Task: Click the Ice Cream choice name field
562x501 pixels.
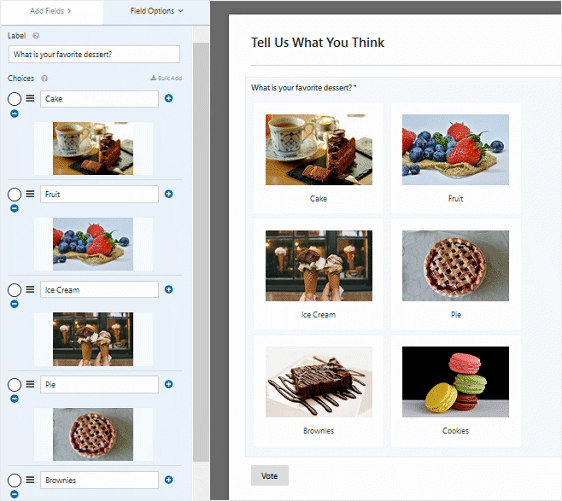Action: tap(99, 290)
